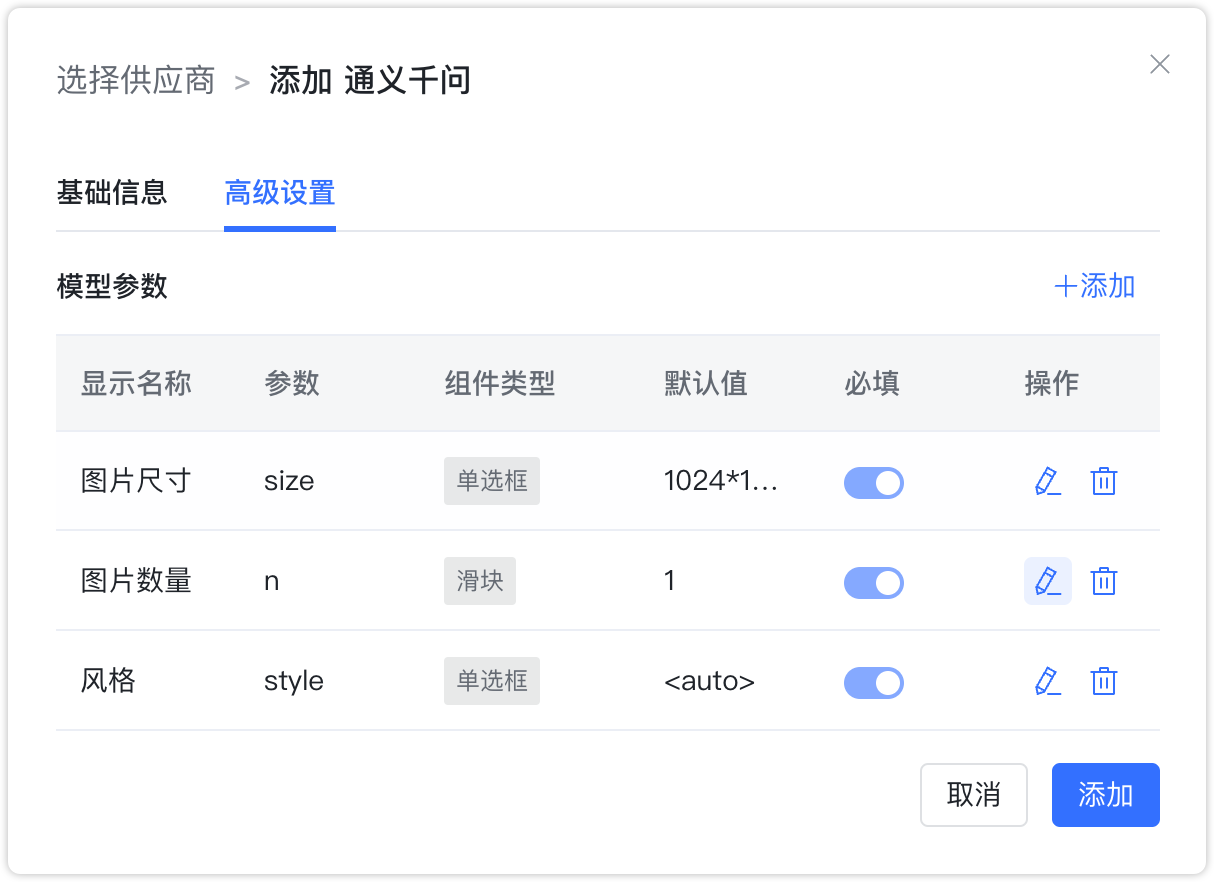Switch to the 基础信息 tab

pos(112,193)
